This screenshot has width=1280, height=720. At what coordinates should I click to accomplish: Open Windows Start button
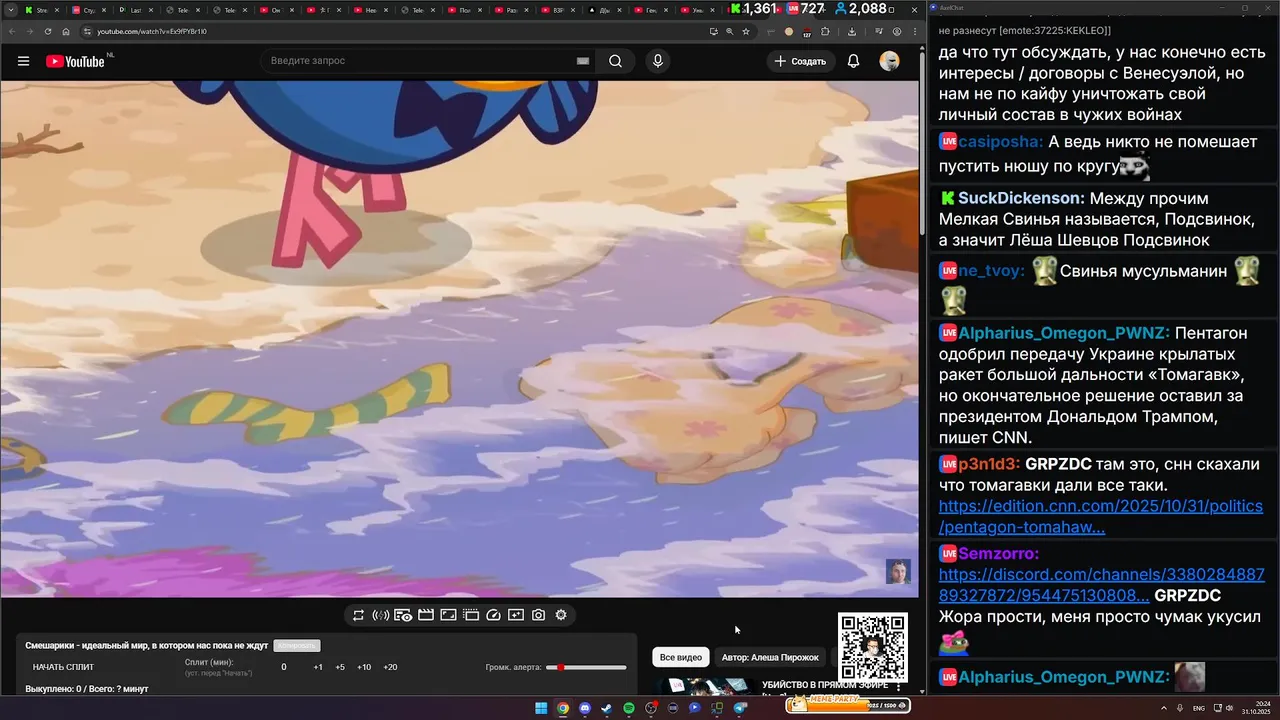pos(541,708)
